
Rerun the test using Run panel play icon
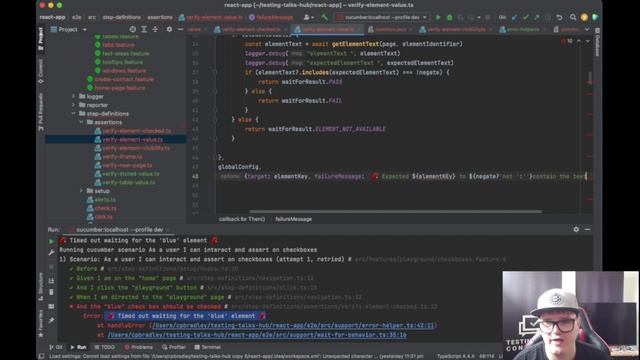pos(51,241)
